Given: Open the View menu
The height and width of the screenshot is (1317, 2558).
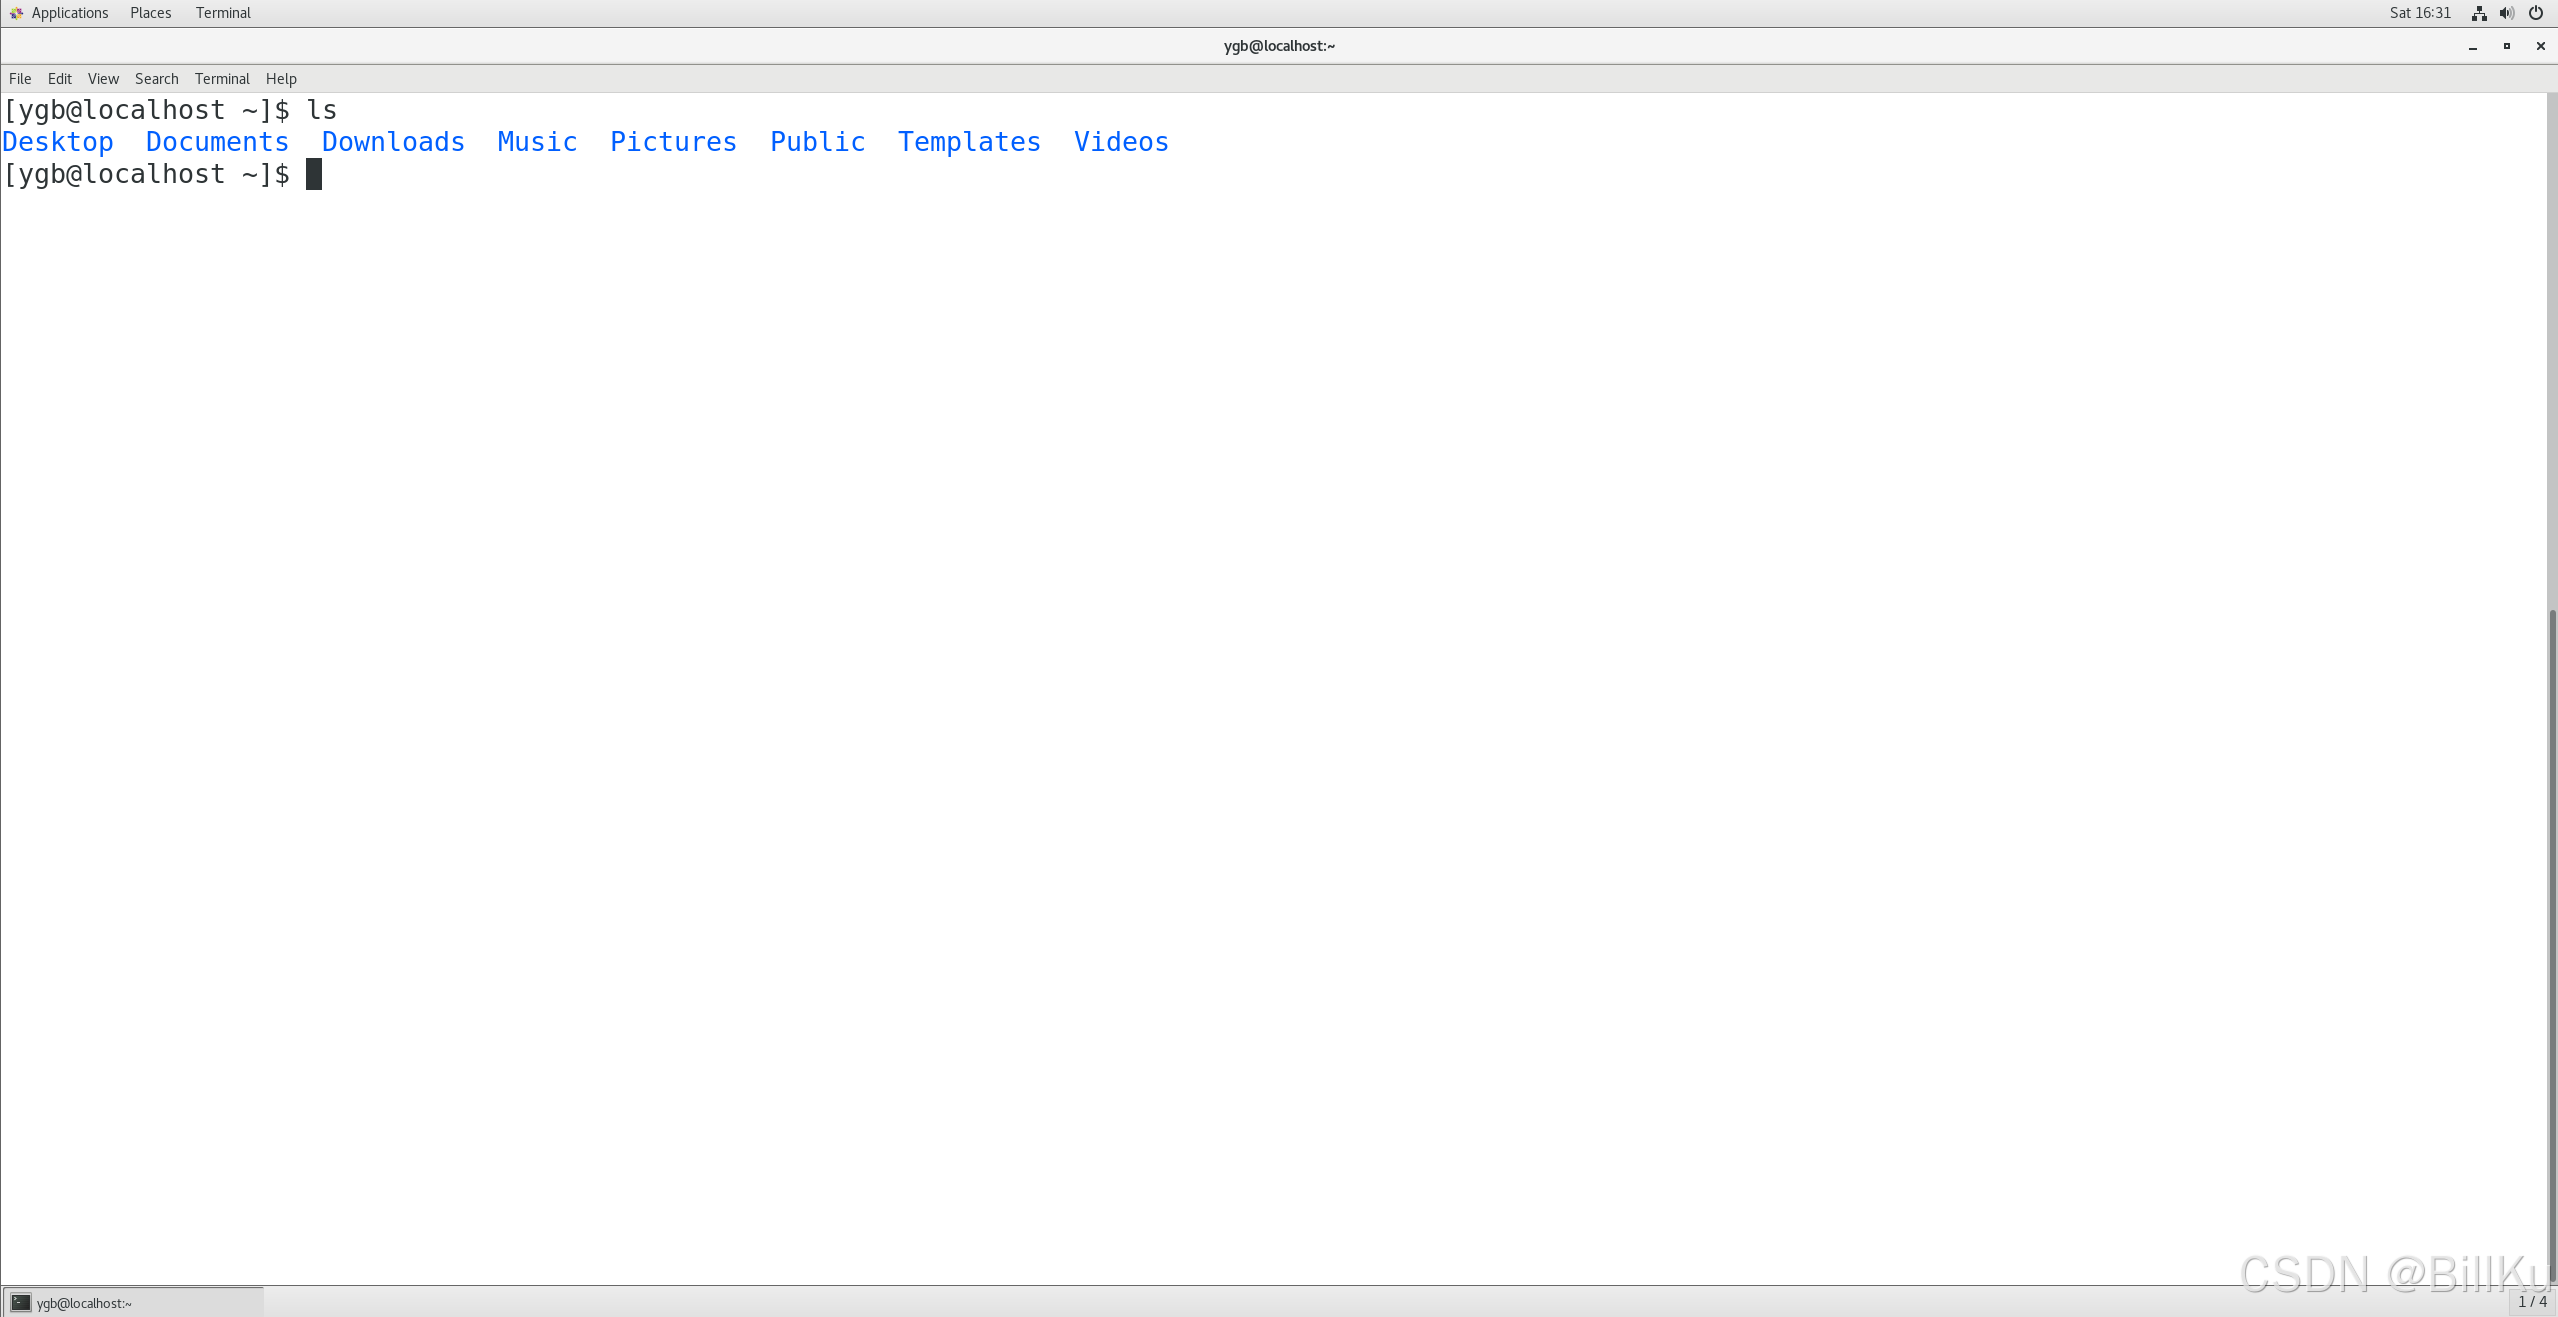Looking at the screenshot, I should [103, 79].
